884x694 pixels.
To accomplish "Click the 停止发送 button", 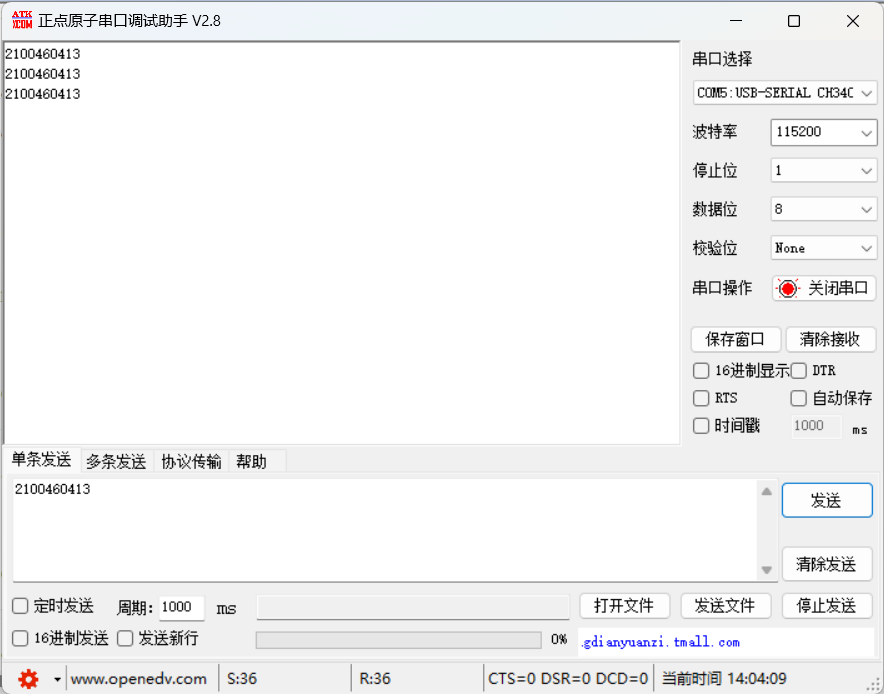I will tap(827, 607).
